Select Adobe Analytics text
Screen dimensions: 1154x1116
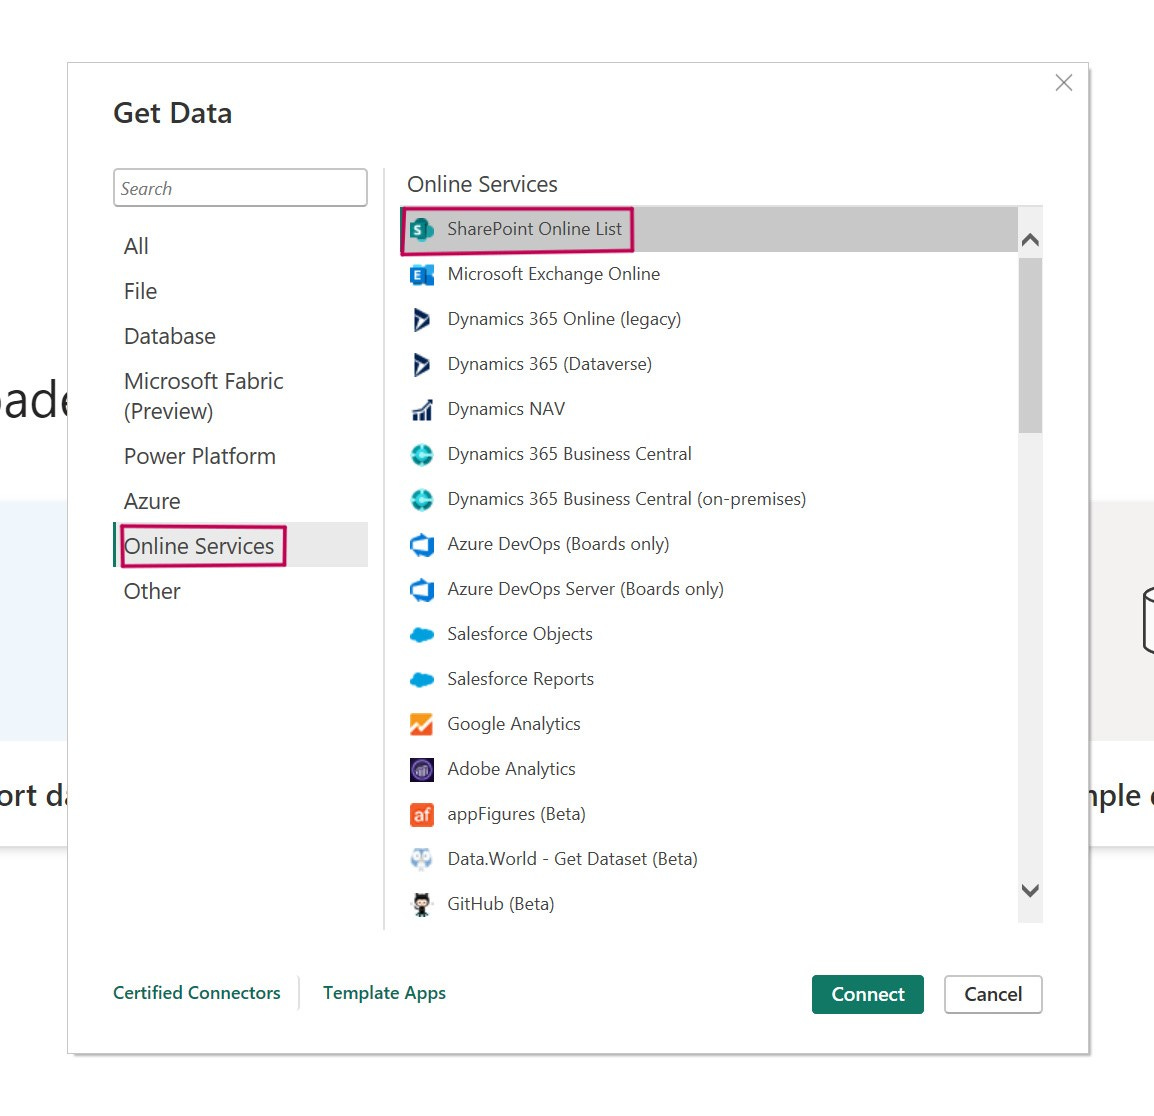[x=511, y=769]
